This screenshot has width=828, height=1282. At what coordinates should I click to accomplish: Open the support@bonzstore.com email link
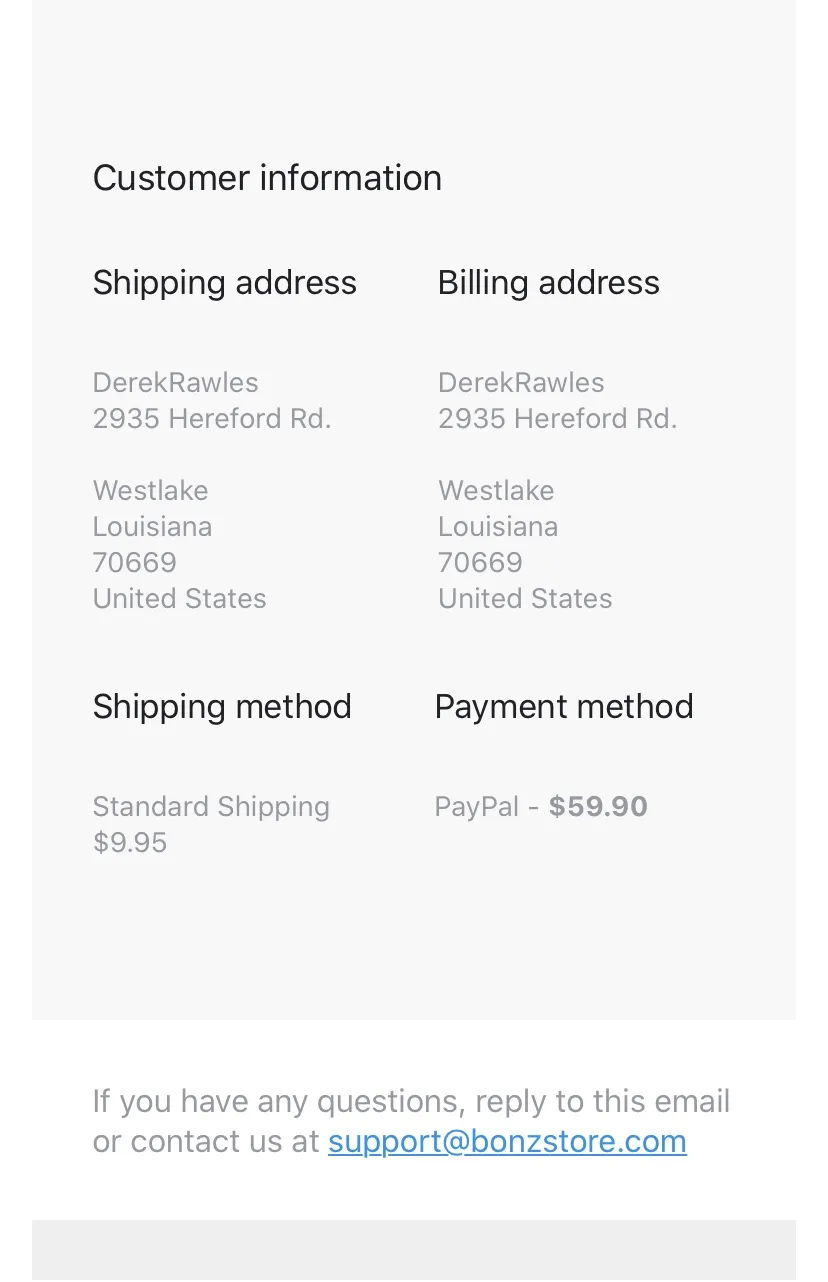pos(507,1141)
